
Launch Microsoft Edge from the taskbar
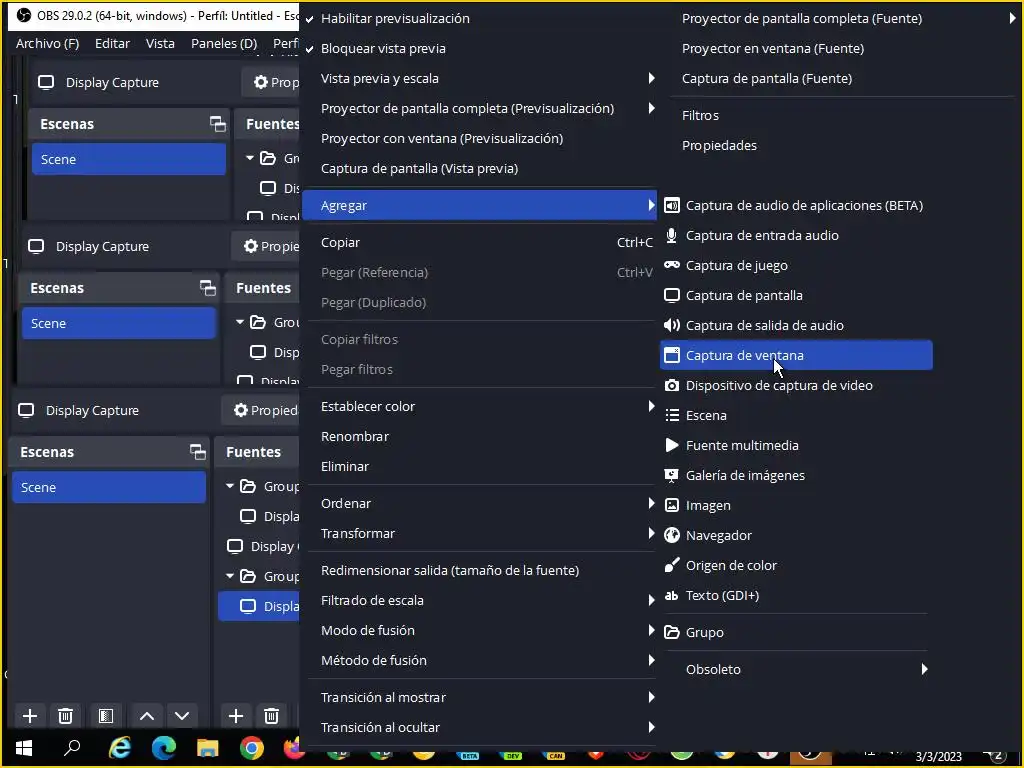point(164,748)
